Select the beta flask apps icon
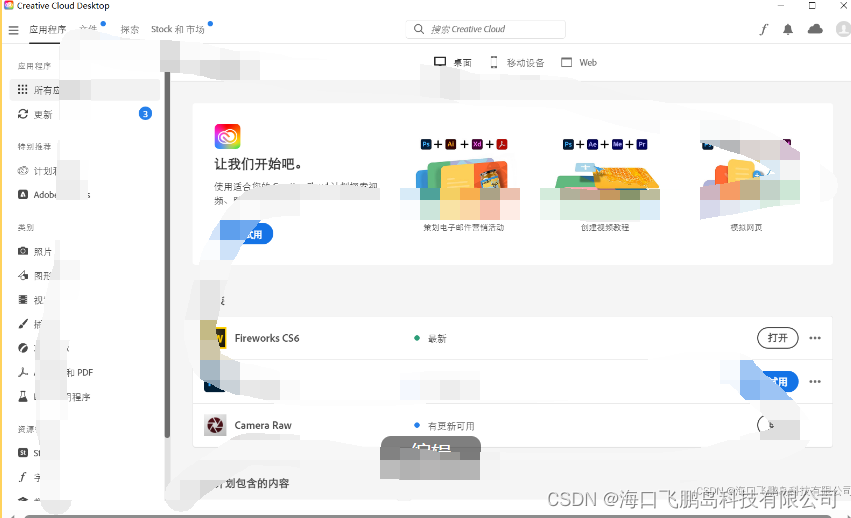 [x=23, y=396]
